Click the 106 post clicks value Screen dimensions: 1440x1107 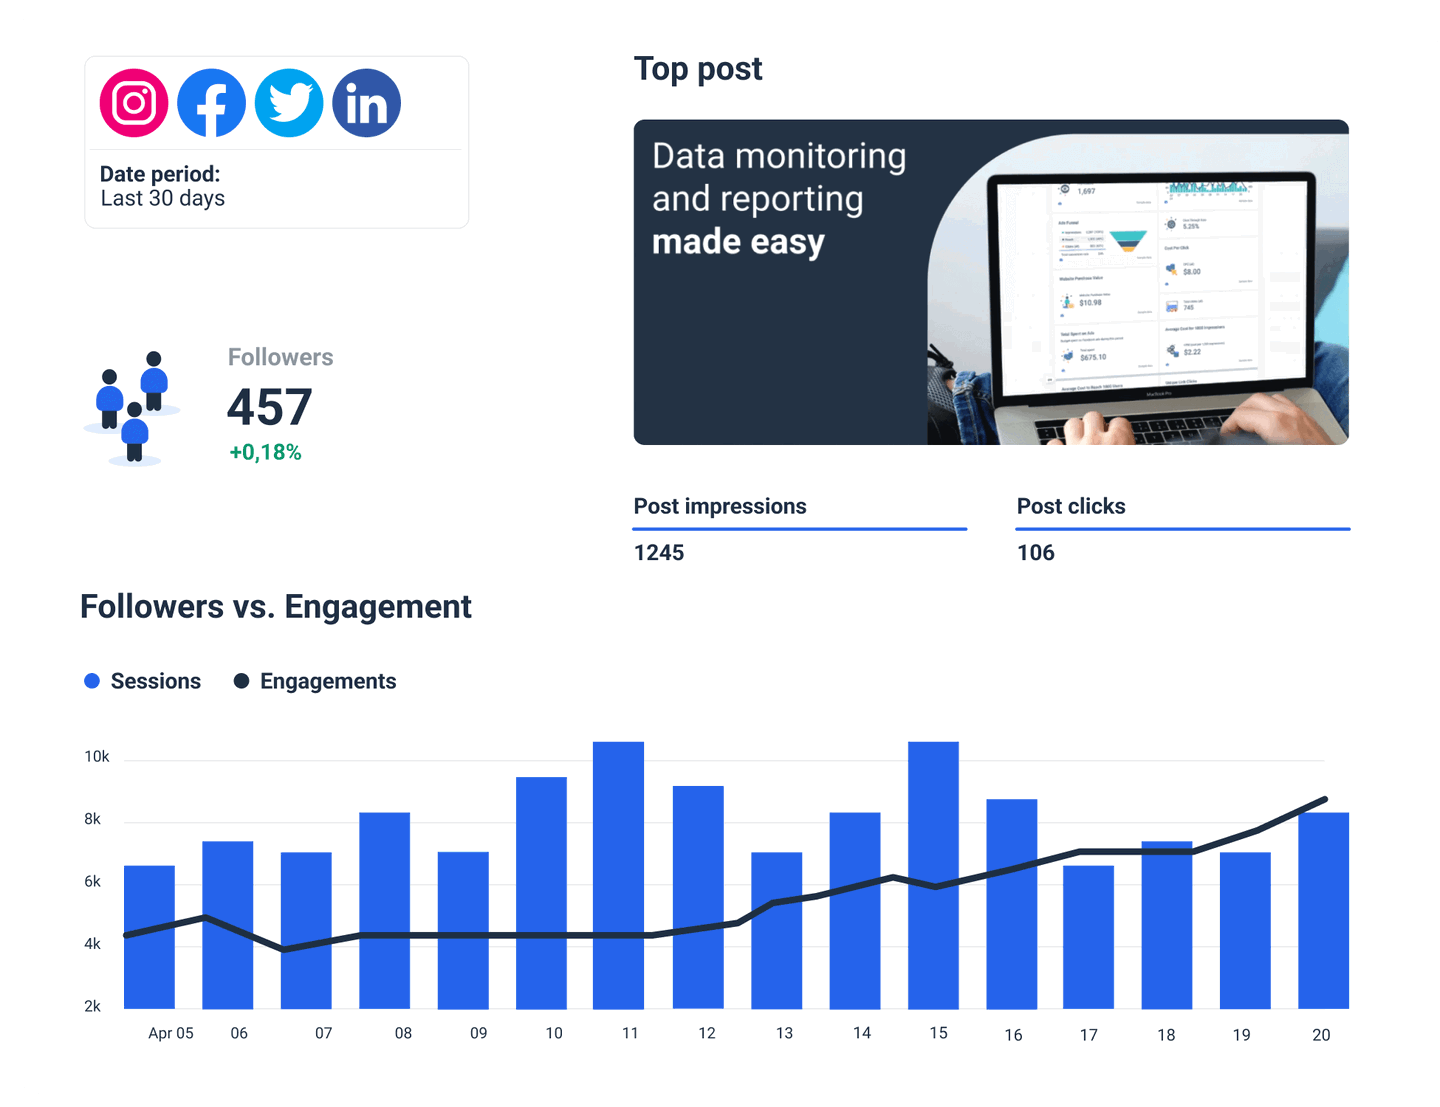tap(1037, 552)
